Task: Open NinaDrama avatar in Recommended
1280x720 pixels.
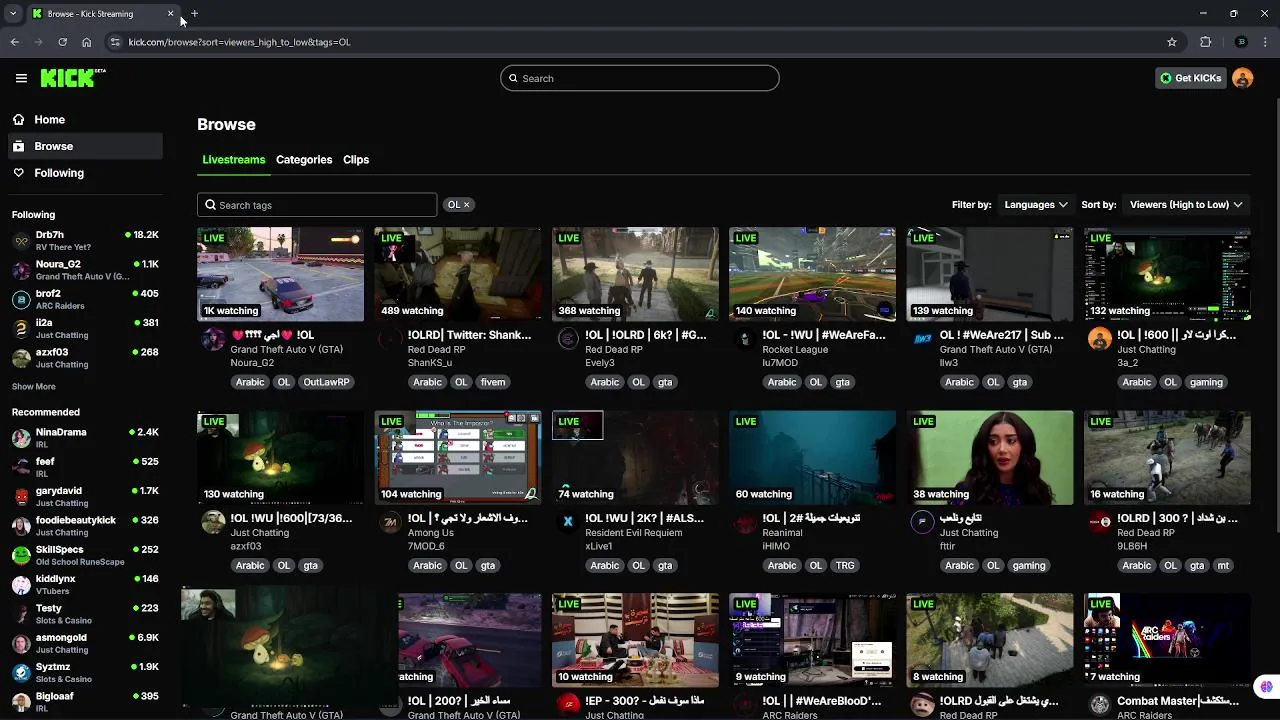Action: (21, 438)
